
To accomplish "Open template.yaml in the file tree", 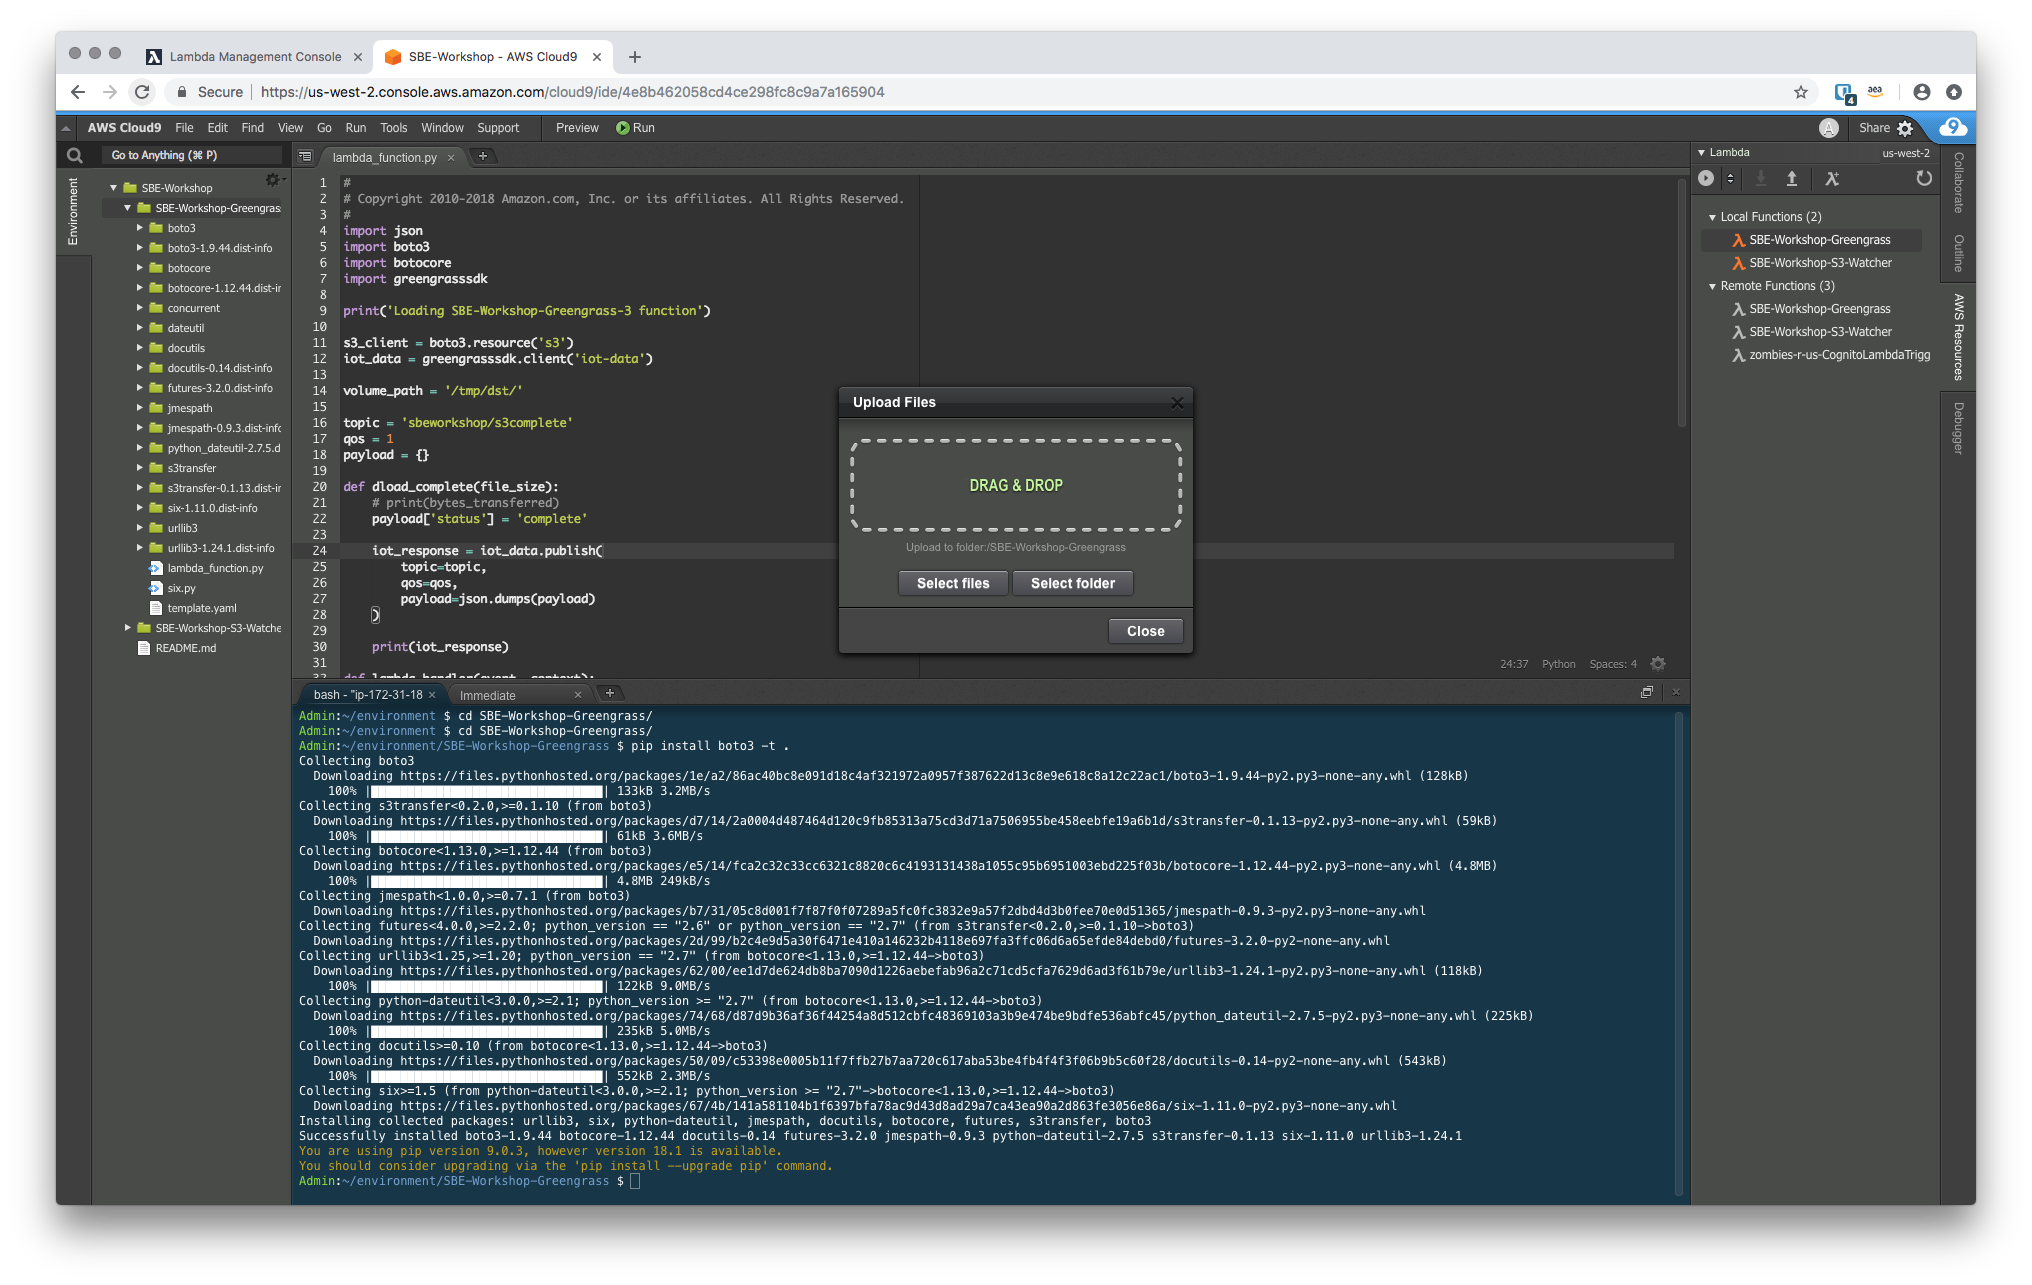I will click(x=202, y=608).
